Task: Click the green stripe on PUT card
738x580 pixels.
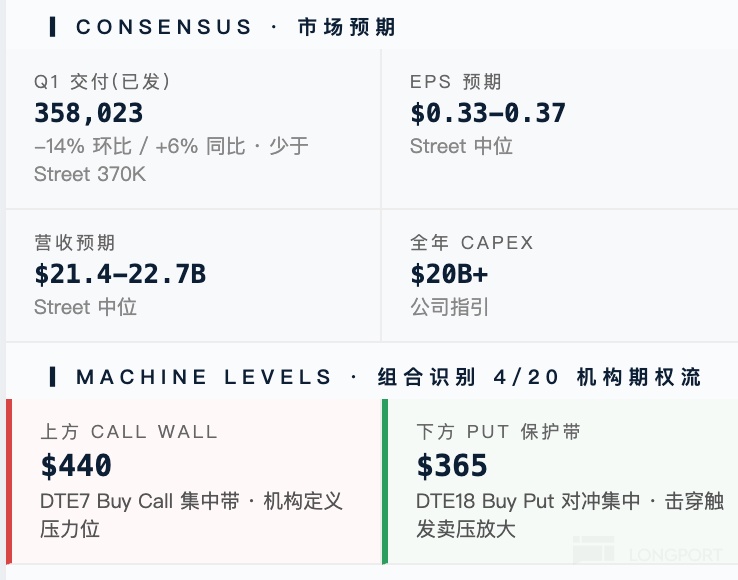Action: pos(385,481)
